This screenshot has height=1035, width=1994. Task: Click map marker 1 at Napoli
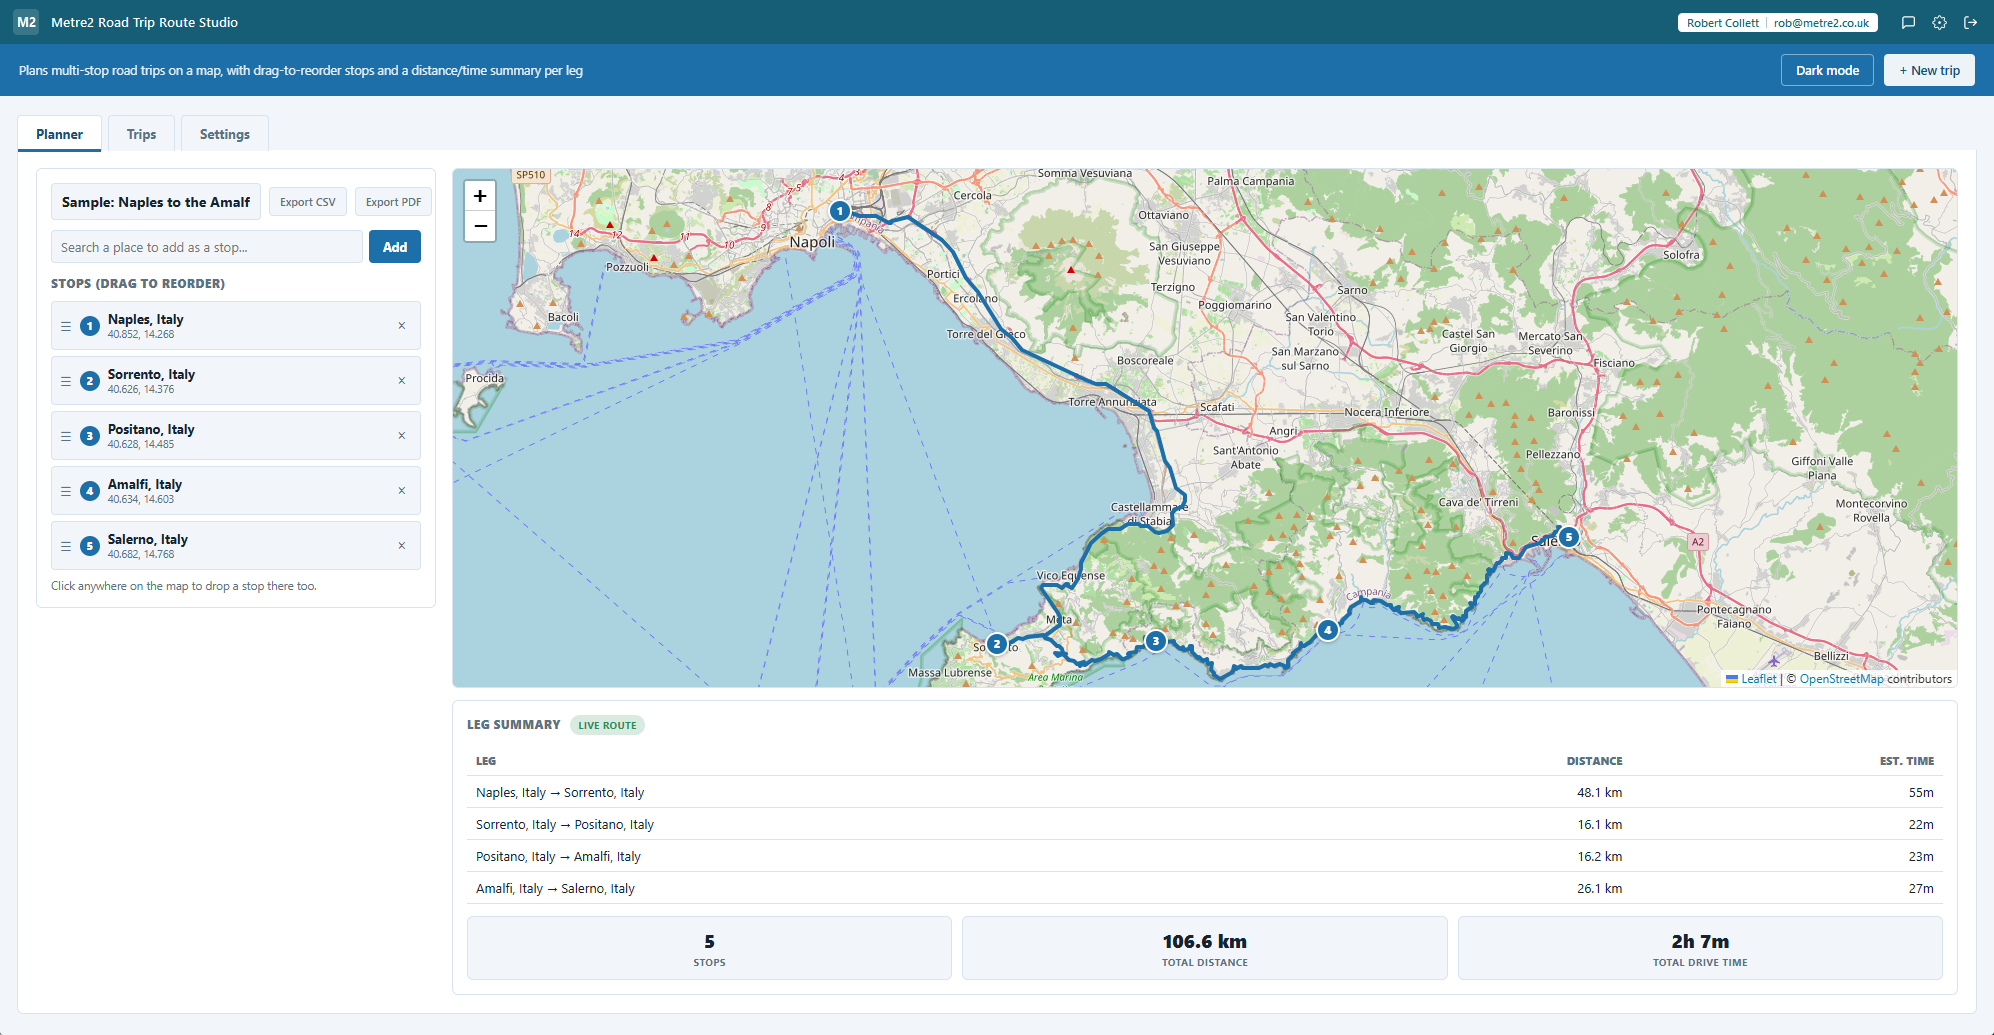(840, 211)
